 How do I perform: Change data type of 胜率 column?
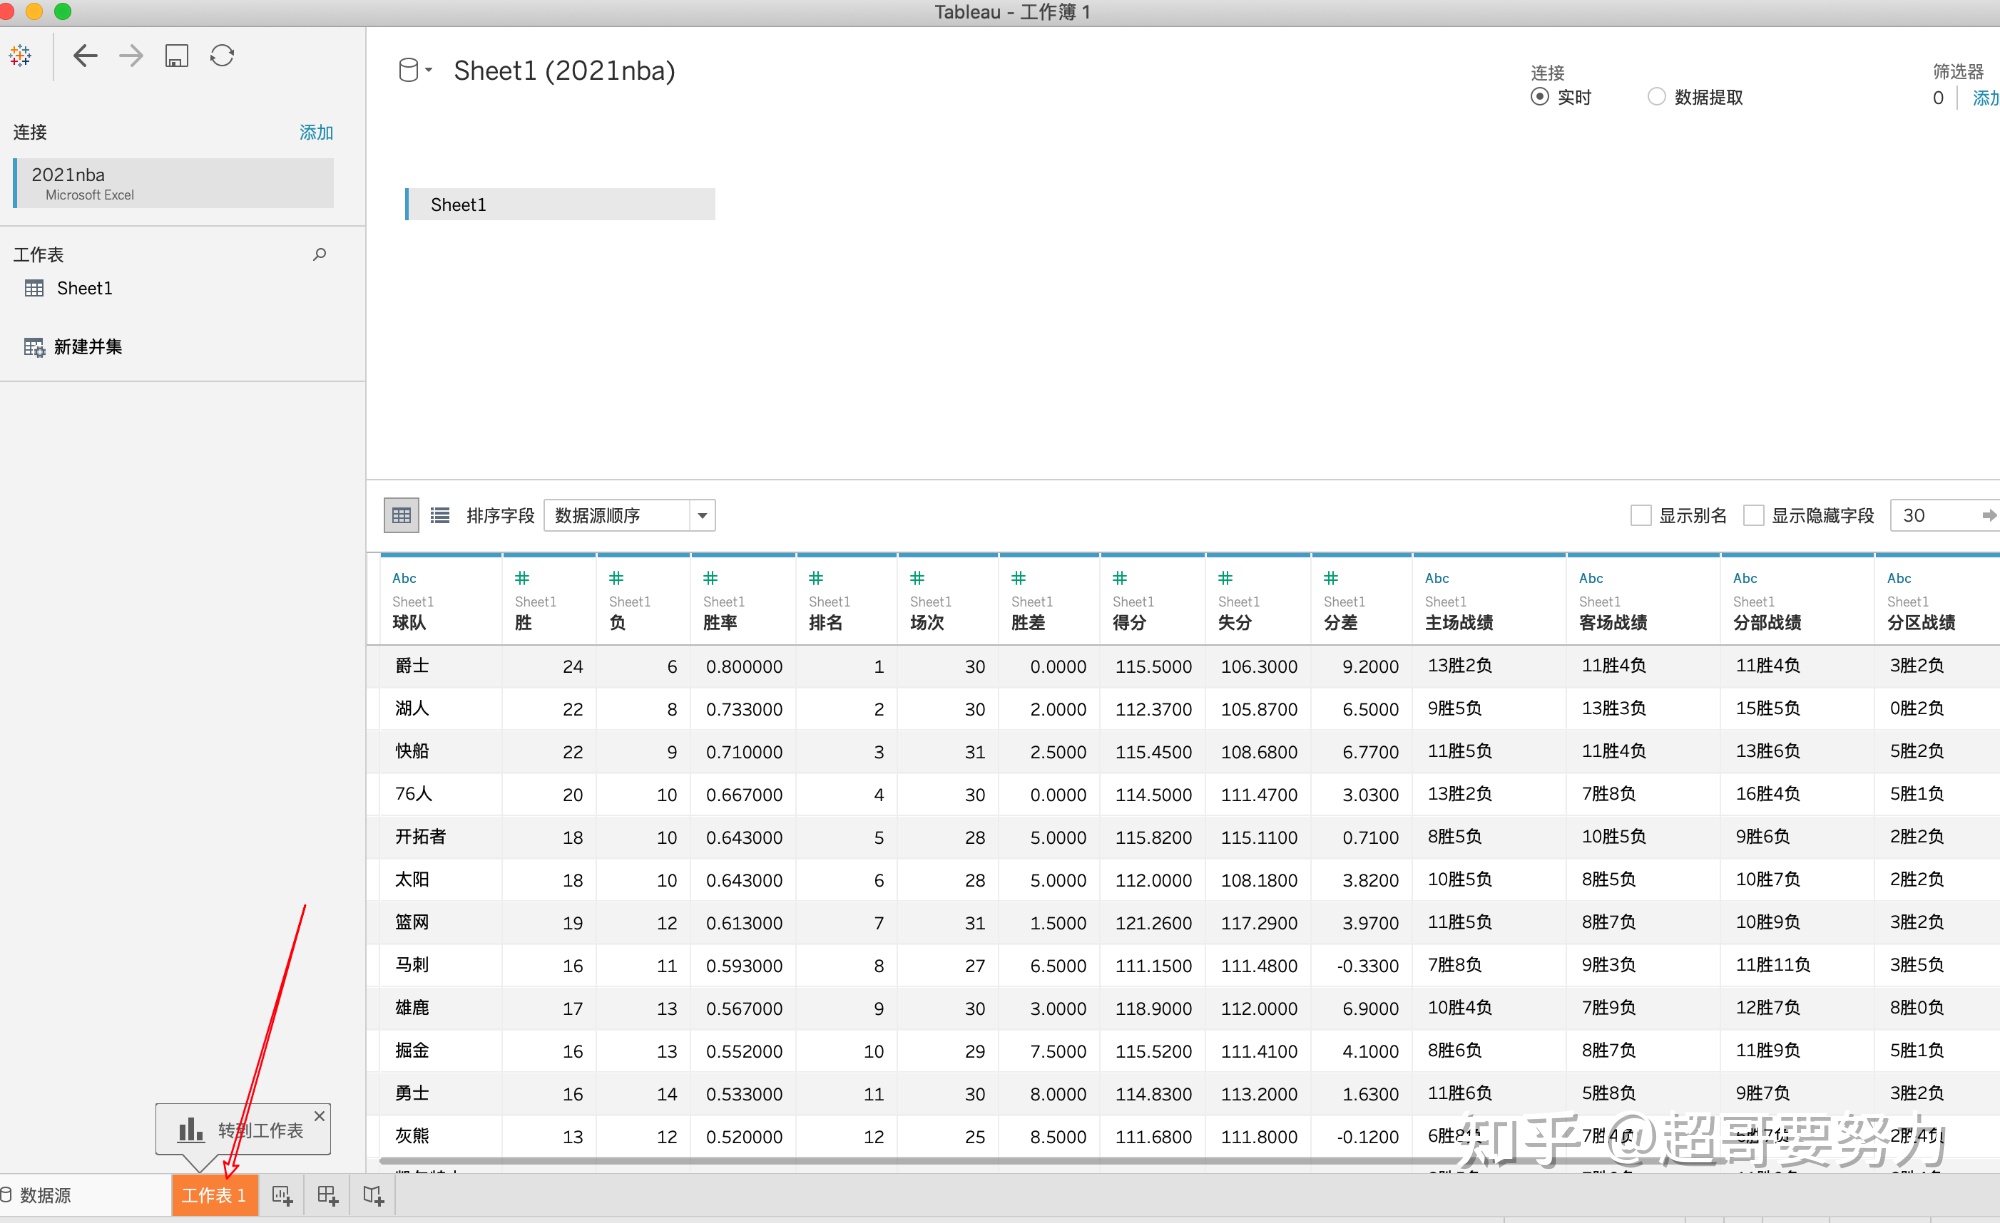[x=710, y=578]
